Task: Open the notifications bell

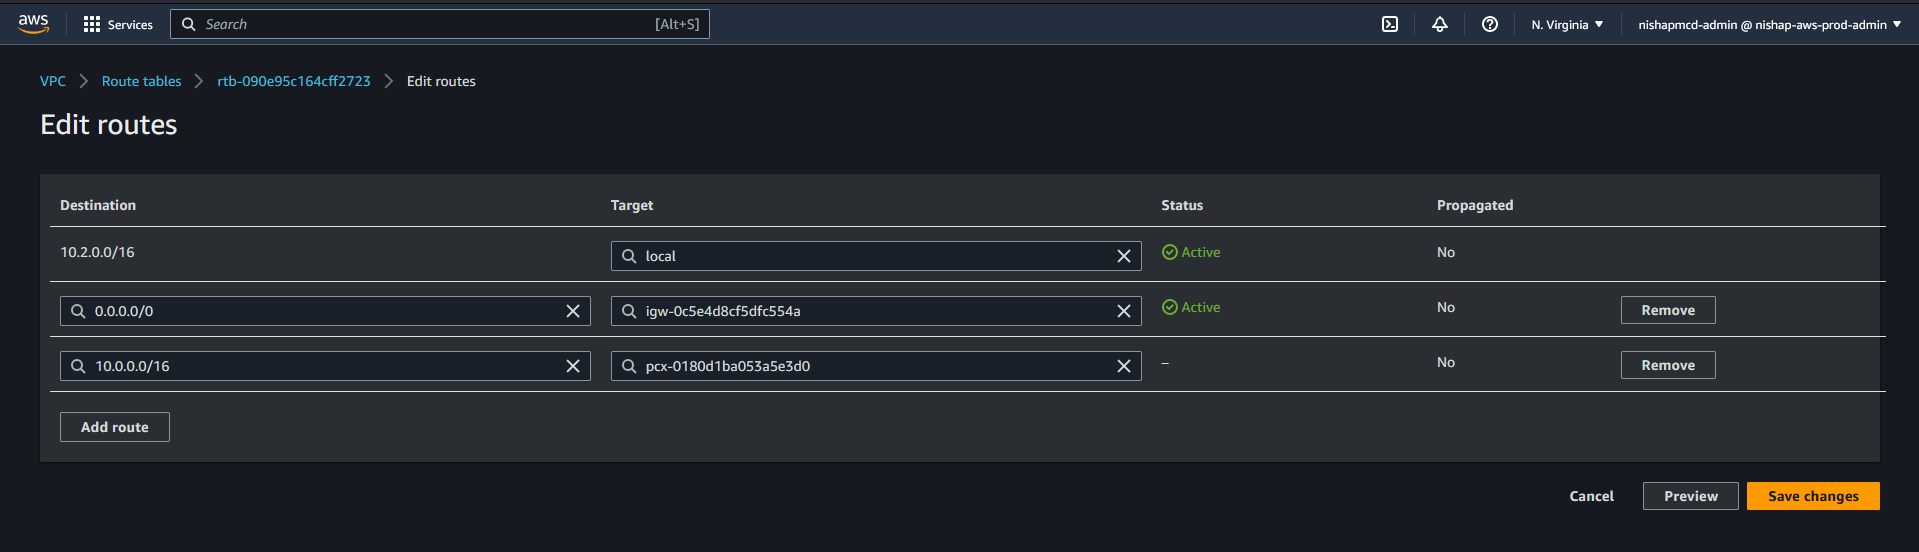Action: click(x=1439, y=24)
